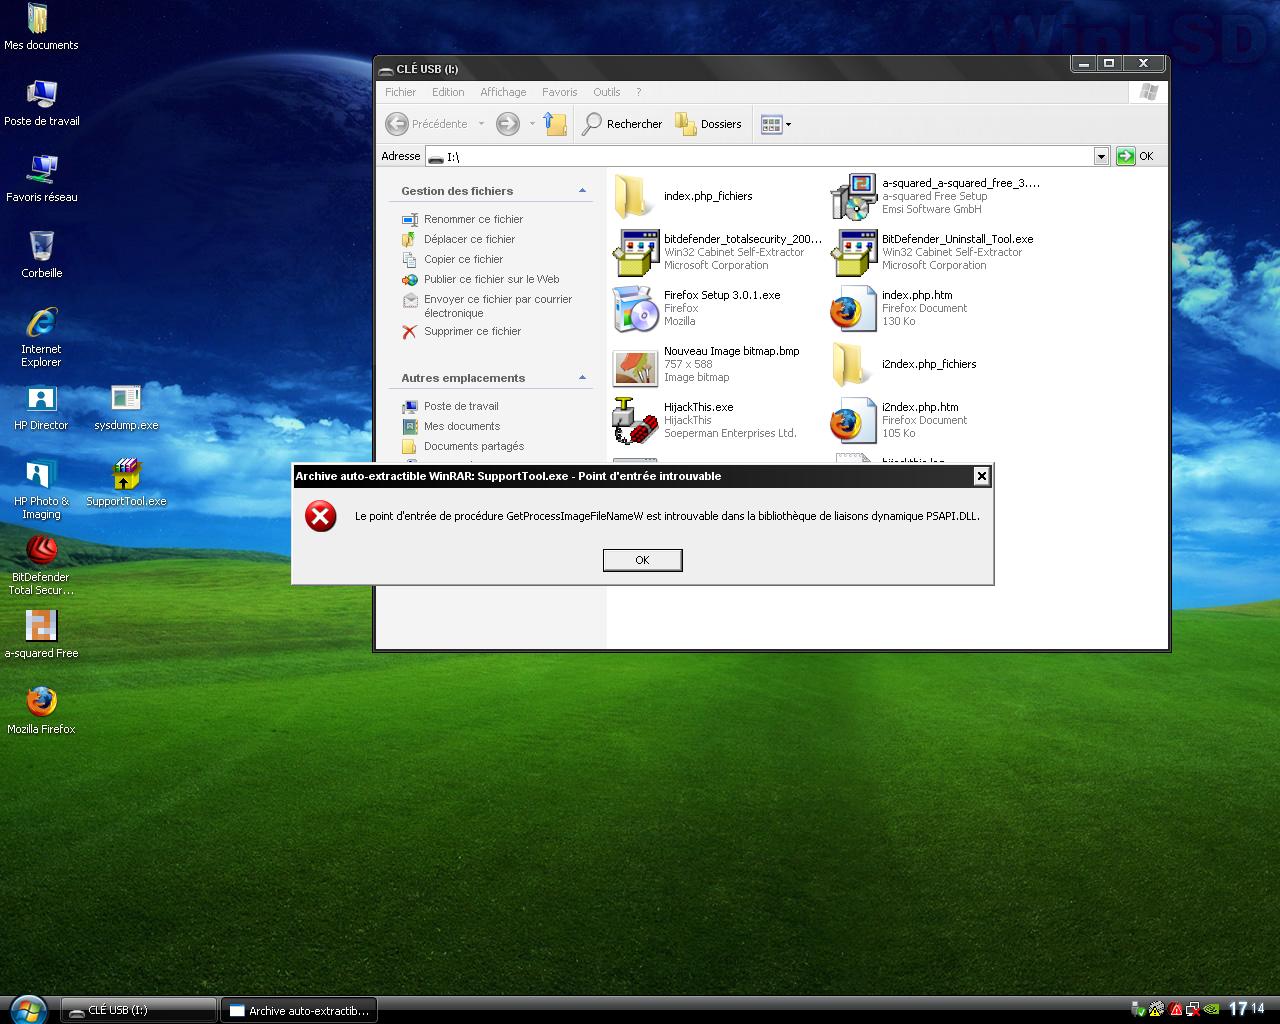Select BitDefender Total Security desktop icon

pos(41,565)
